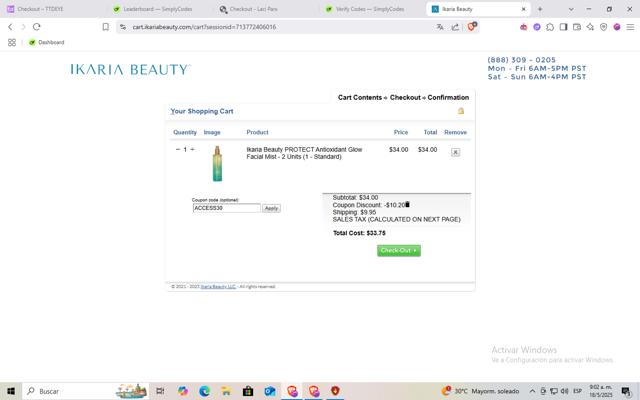Screen dimensions: 640x400
Task: Open Copilot from the taskbar
Action: [x=183, y=391]
